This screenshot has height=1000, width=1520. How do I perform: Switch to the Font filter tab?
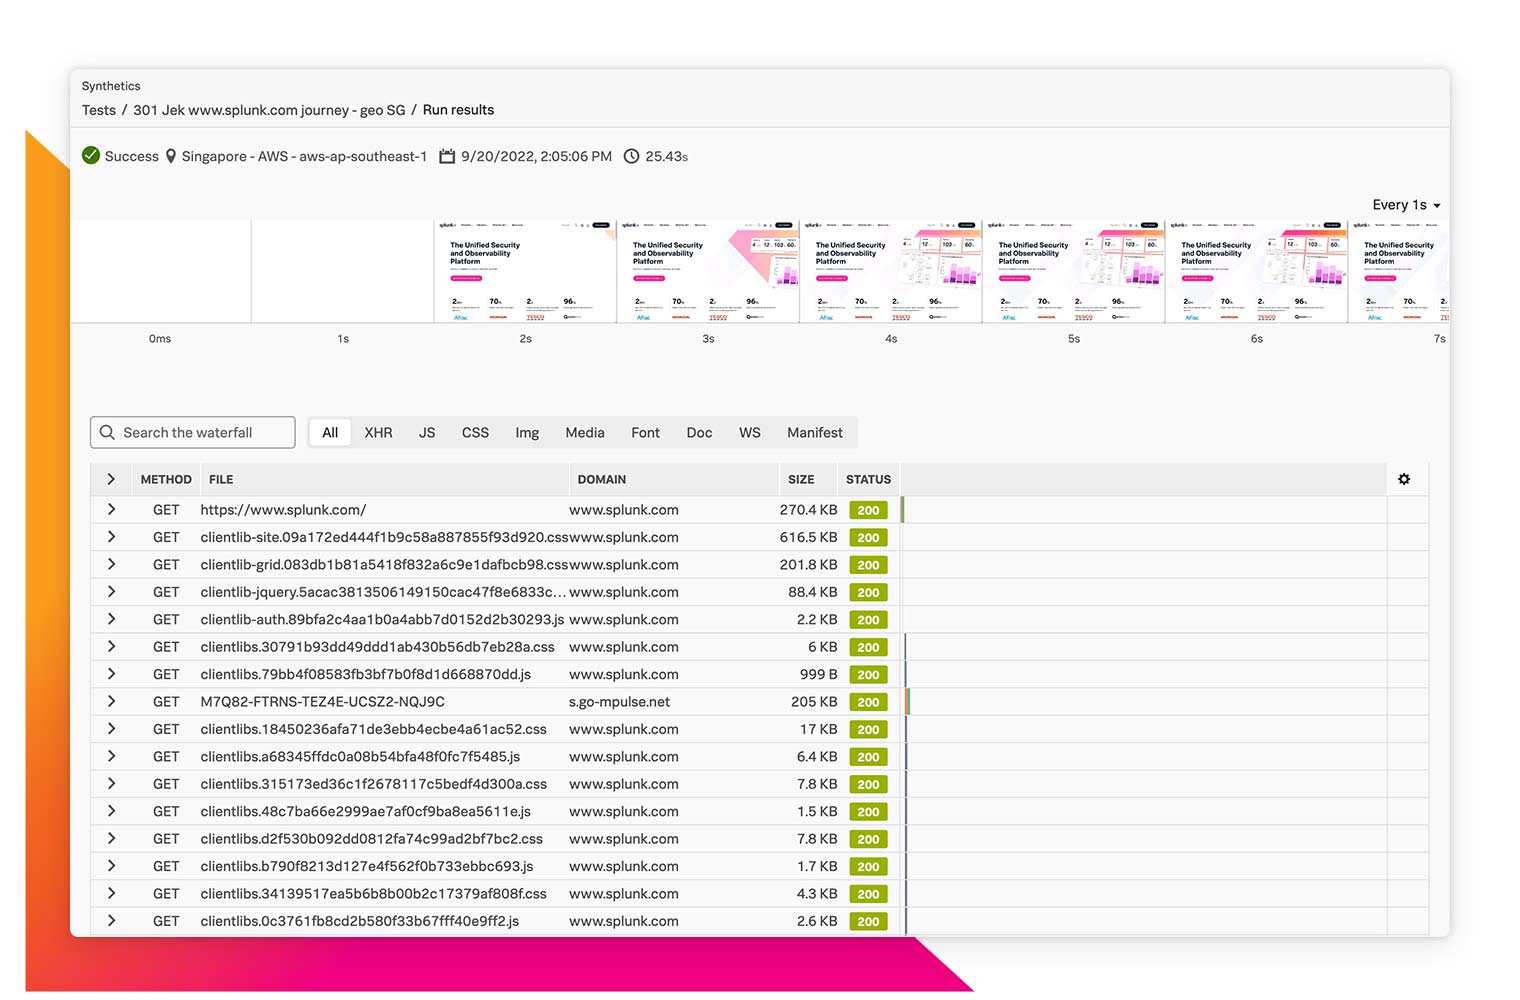tap(645, 432)
